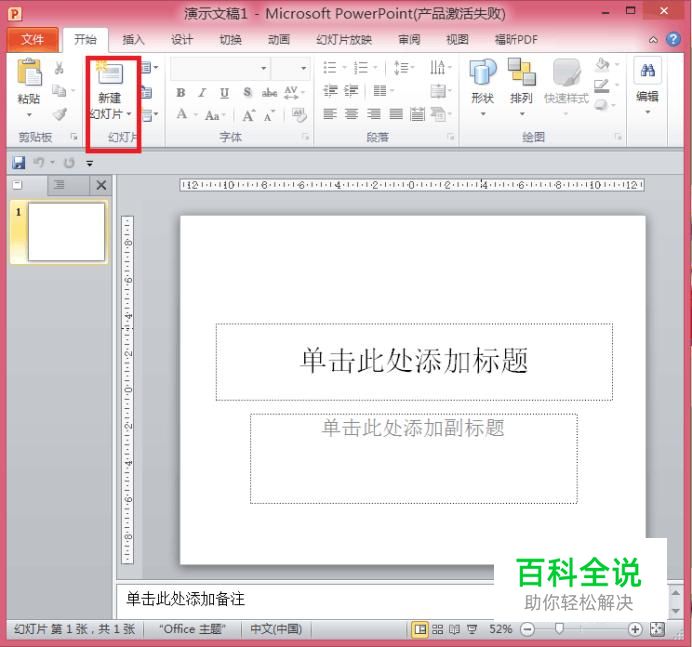The image size is (692, 647).
Task: Switch to Animations (动画) tab
Action: (x=279, y=40)
